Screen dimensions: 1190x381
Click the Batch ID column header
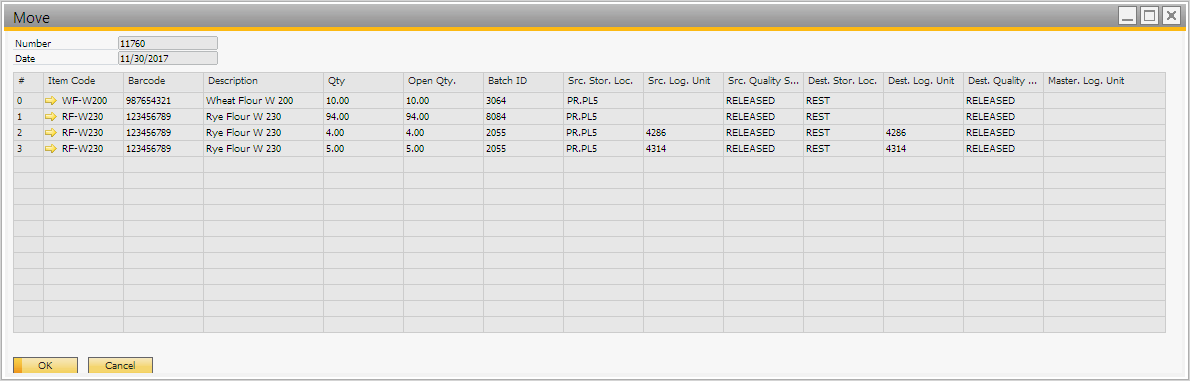(x=523, y=81)
